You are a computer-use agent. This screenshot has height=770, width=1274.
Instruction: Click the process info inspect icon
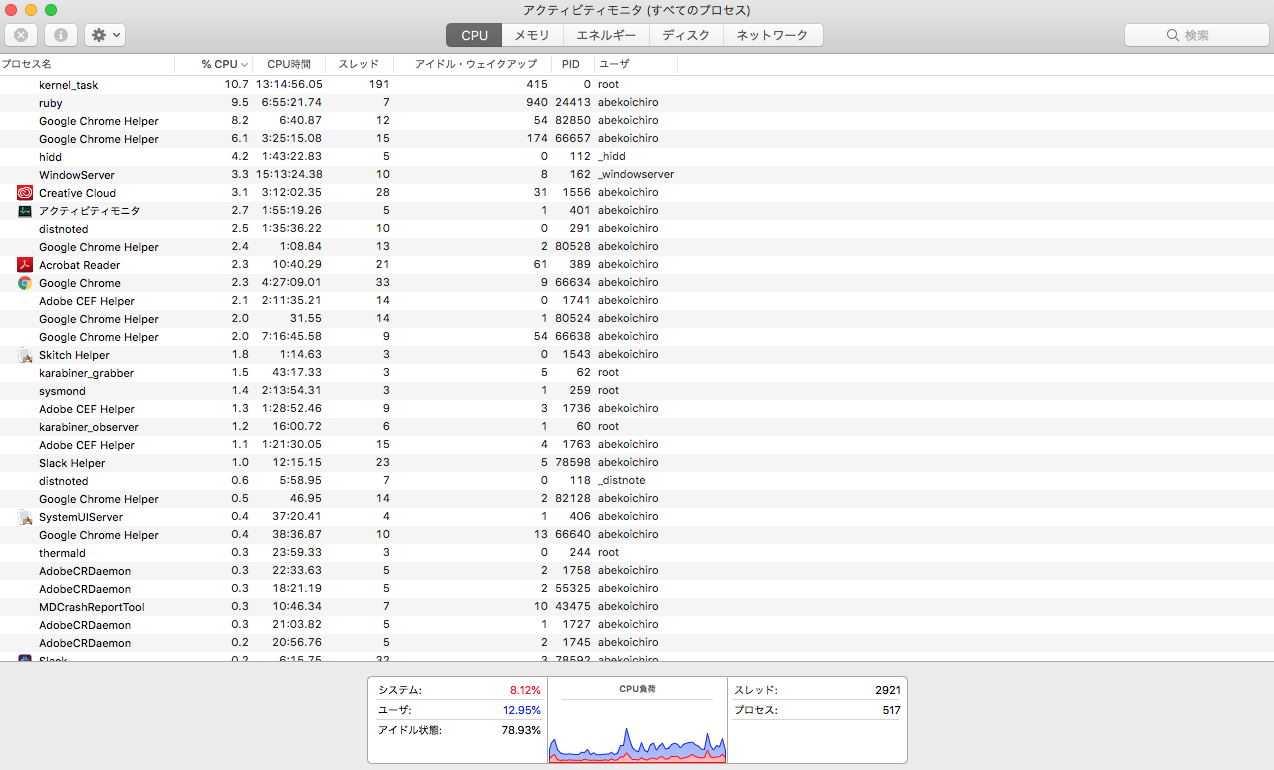[61, 35]
